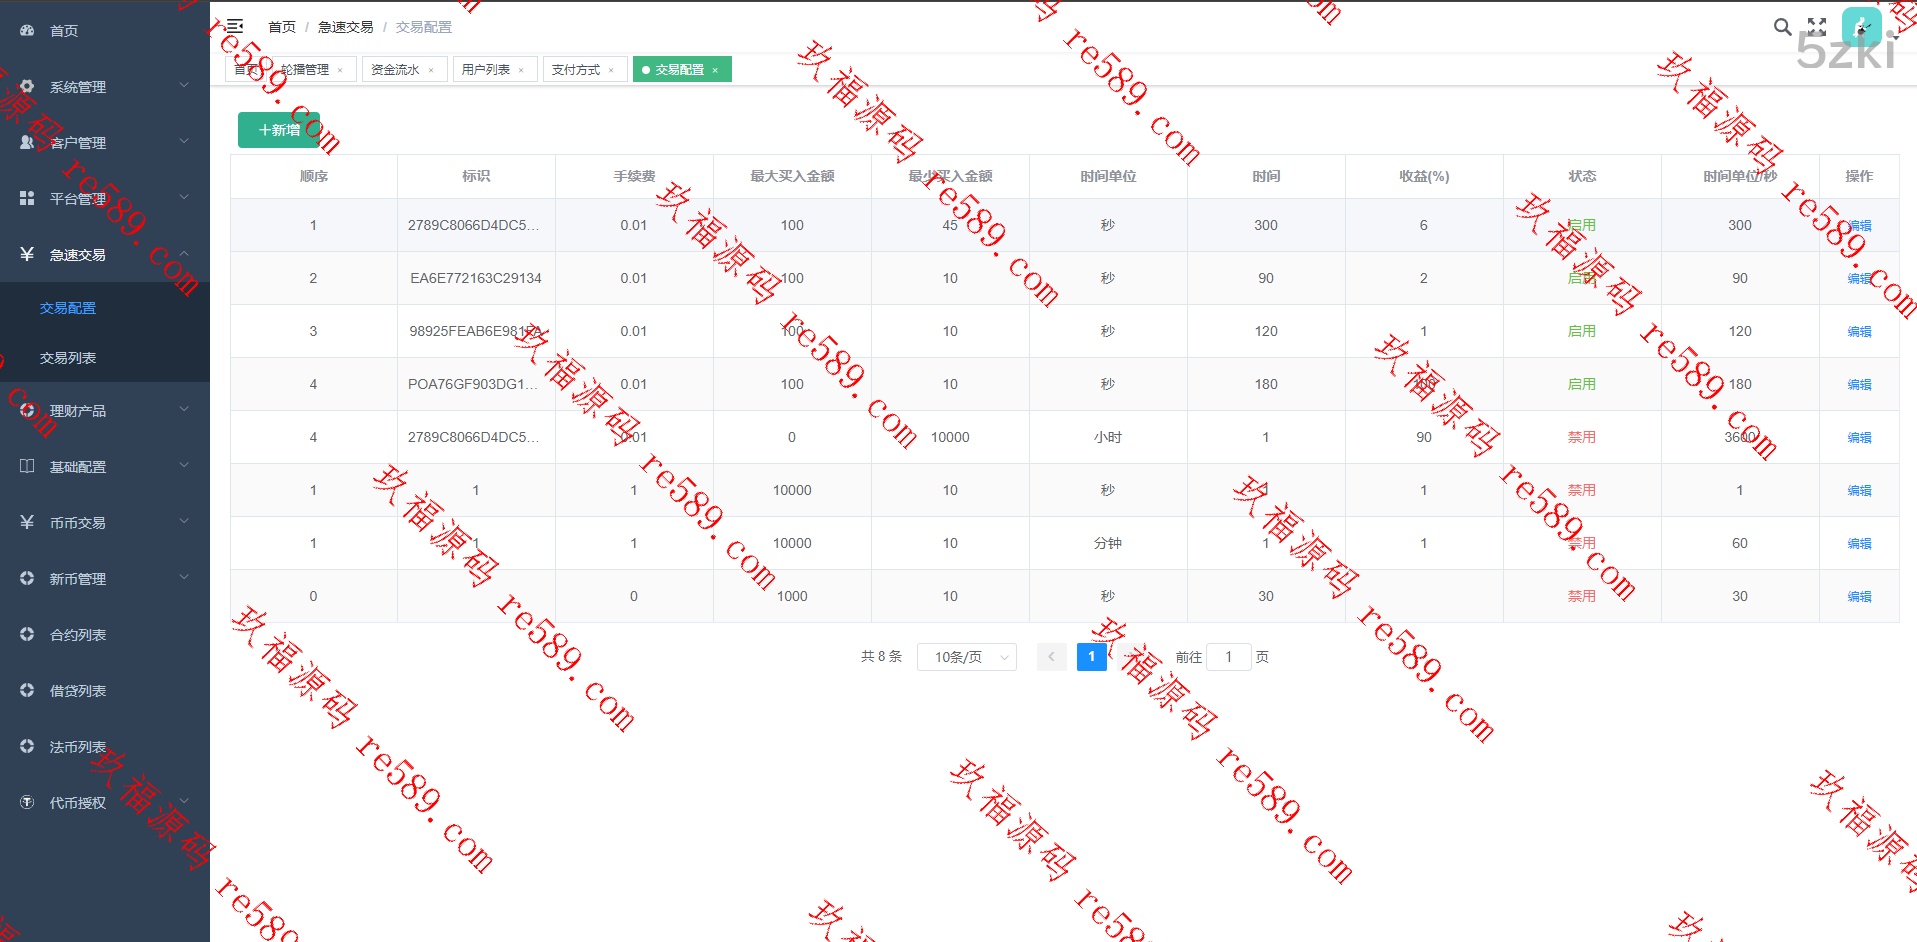Screen dimensions: 1917x942
Task: Expand the 新币管理 menu chevron
Action: (x=184, y=578)
